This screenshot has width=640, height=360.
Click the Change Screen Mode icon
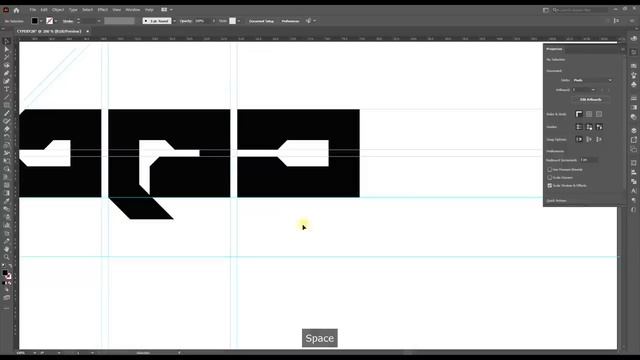point(7,298)
